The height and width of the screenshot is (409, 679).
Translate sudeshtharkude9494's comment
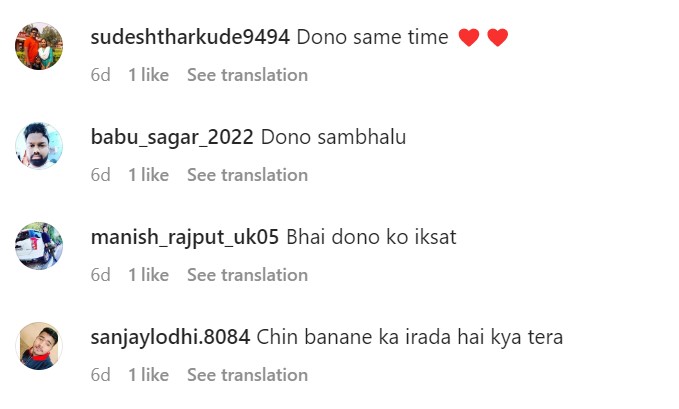pyautogui.click(x=247, y=75)
